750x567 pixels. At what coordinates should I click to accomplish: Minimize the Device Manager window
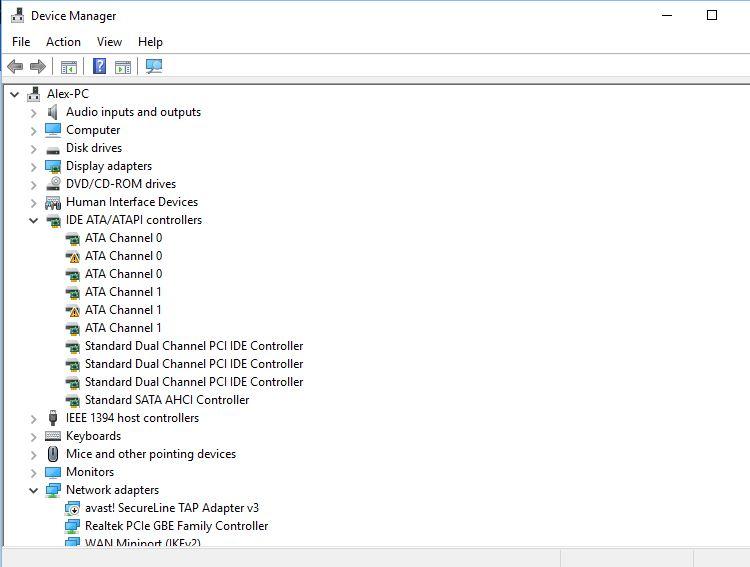coord(667,15)
